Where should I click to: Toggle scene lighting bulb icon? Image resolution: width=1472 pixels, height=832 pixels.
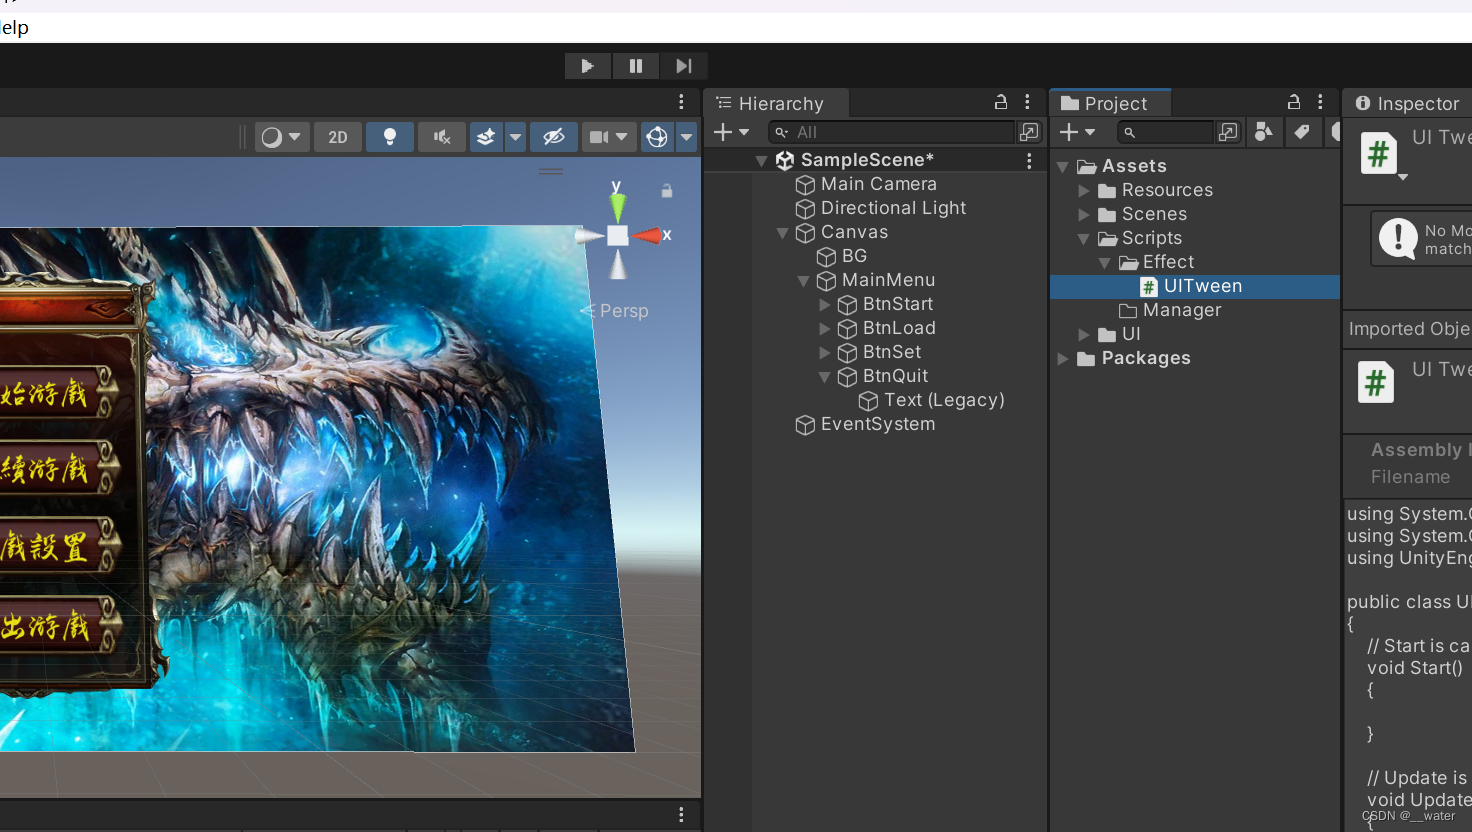[x=390, y=137]
